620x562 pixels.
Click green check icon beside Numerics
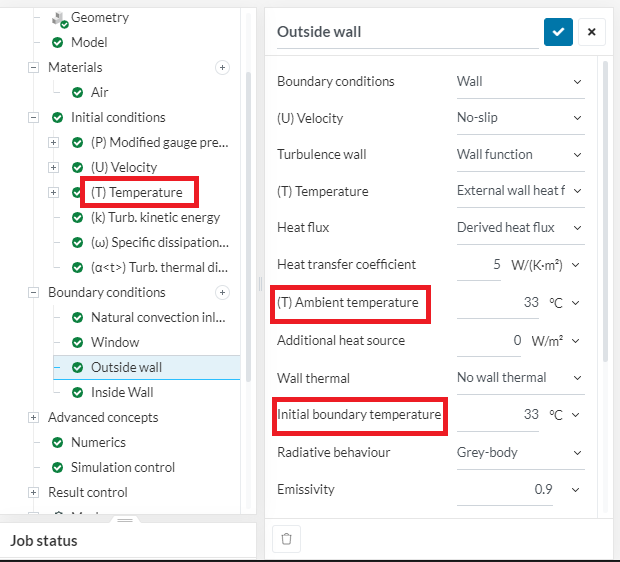[58, 442]
